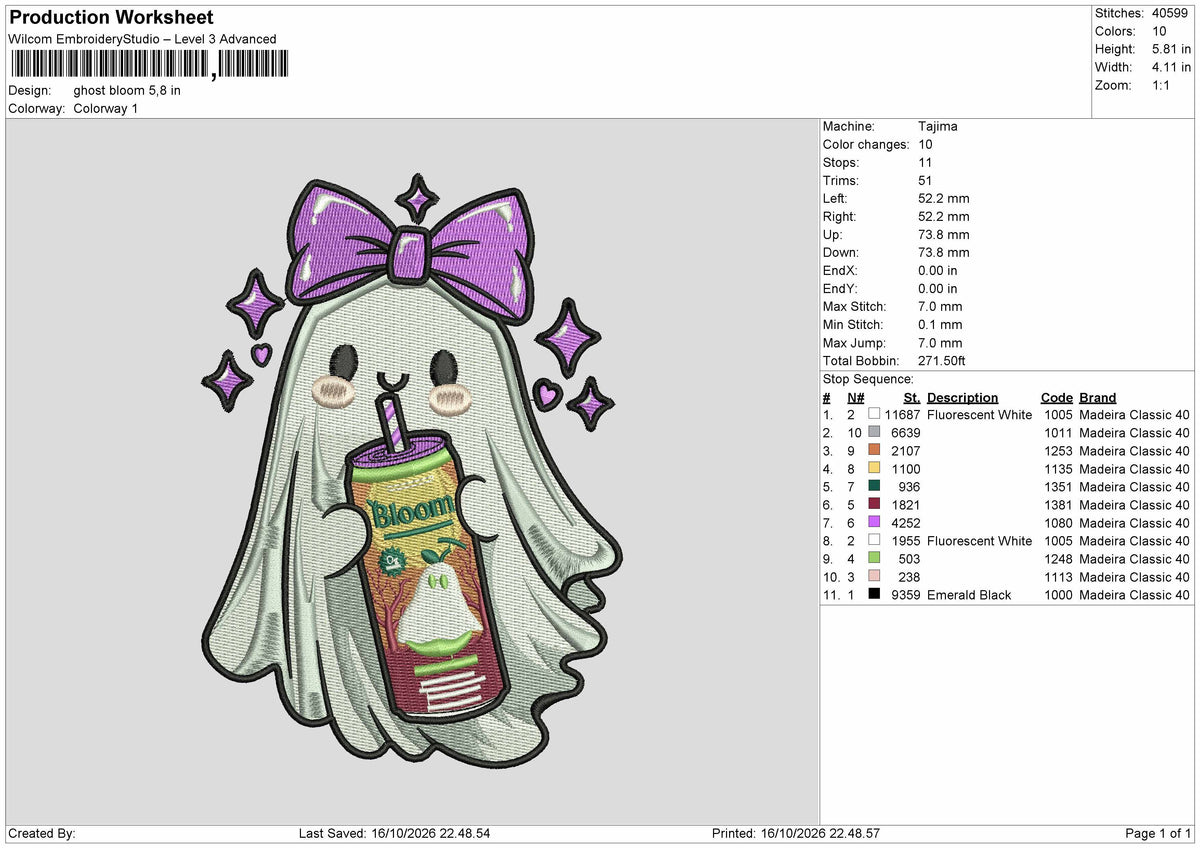Click the 'Stop Sequence:' label

pos(868,379)
